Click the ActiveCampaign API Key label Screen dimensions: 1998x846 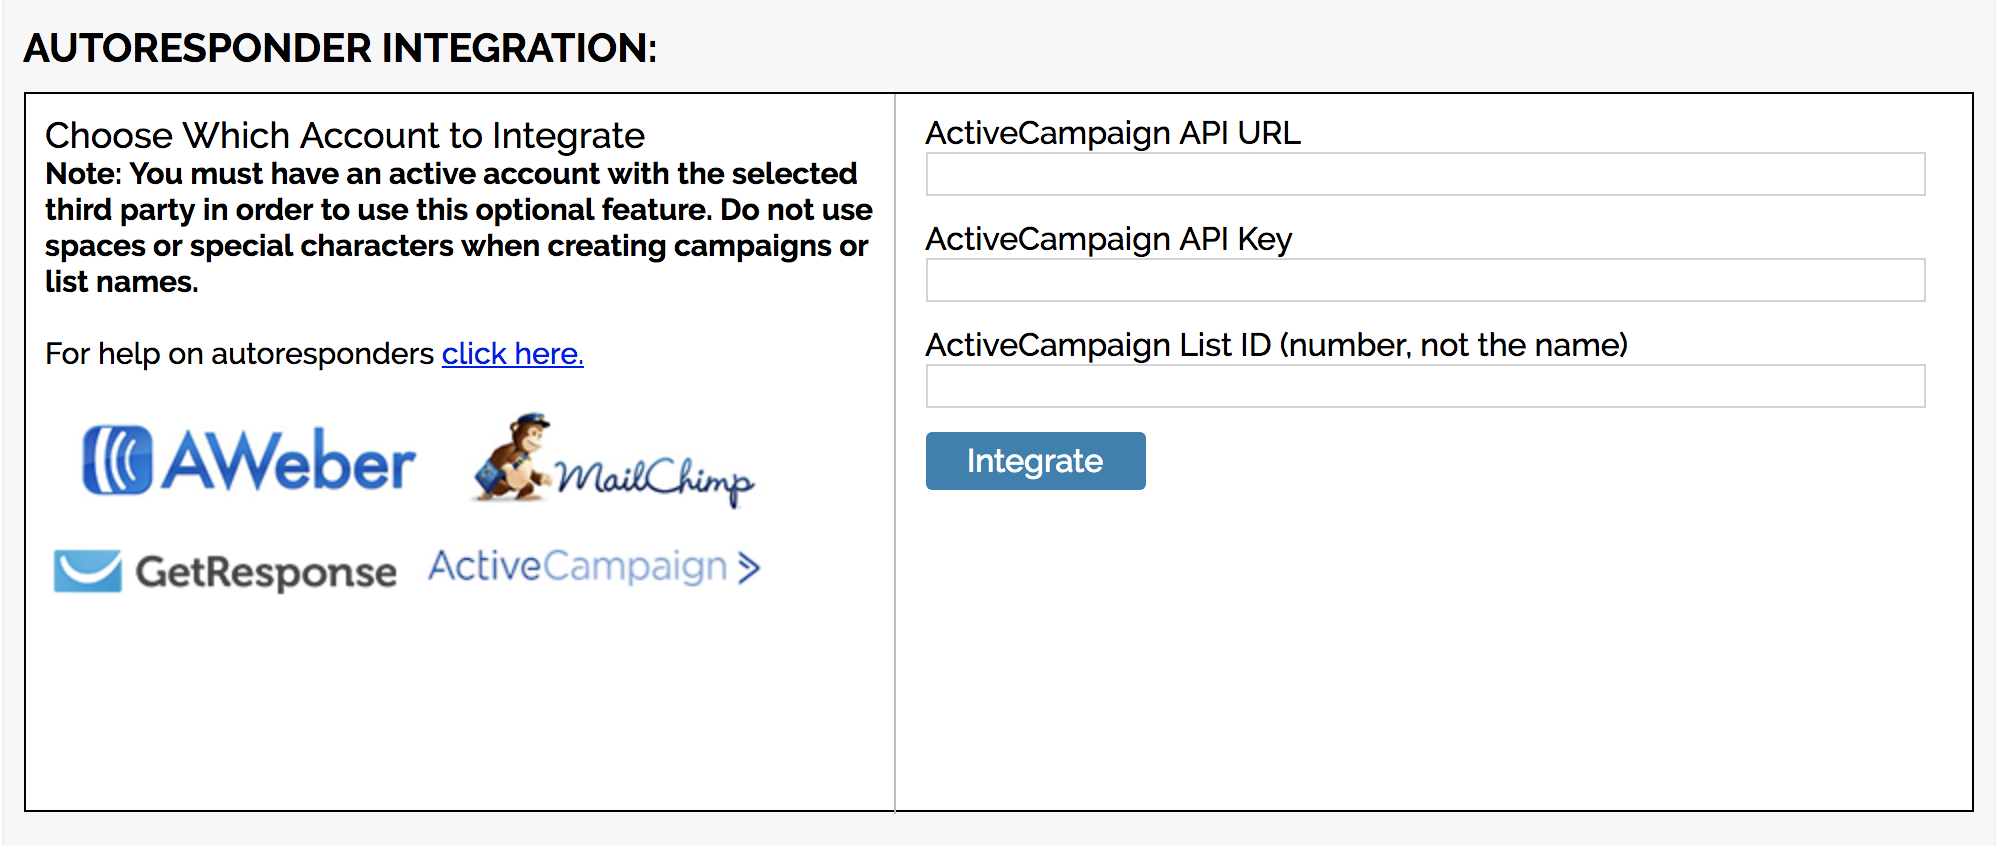click(1108, 239)
